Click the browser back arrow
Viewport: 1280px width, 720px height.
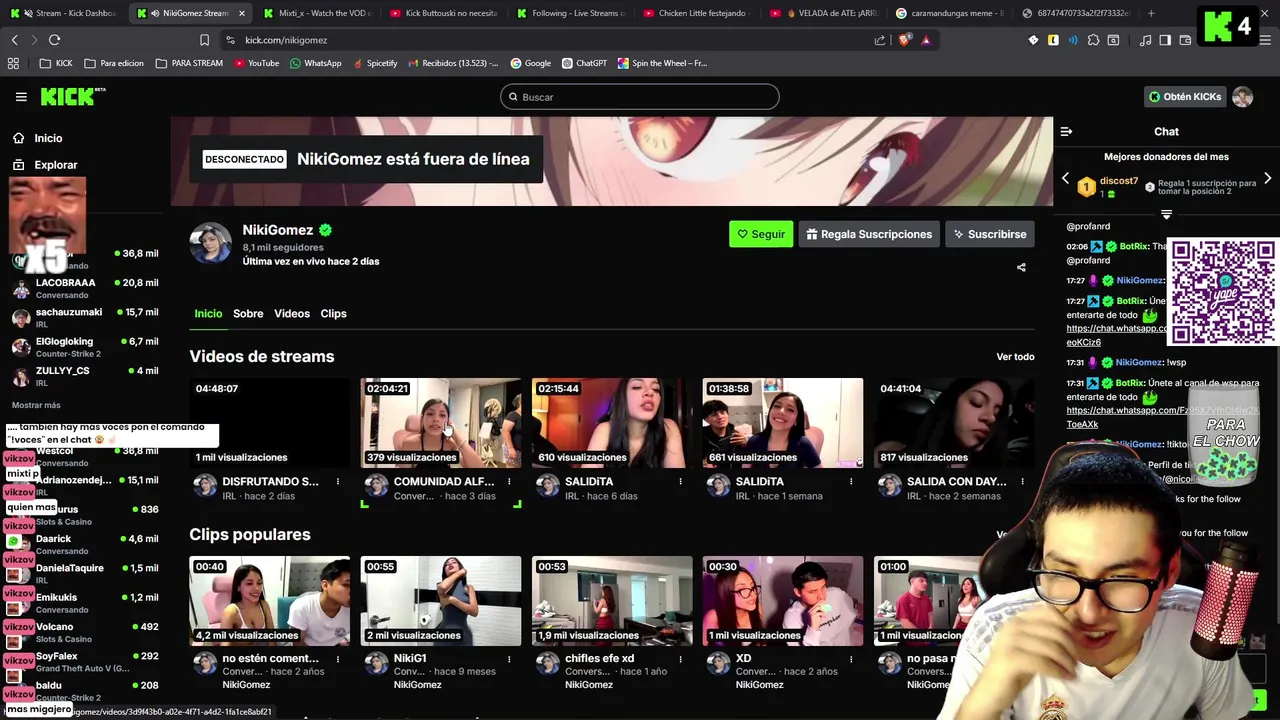point(14,40)
